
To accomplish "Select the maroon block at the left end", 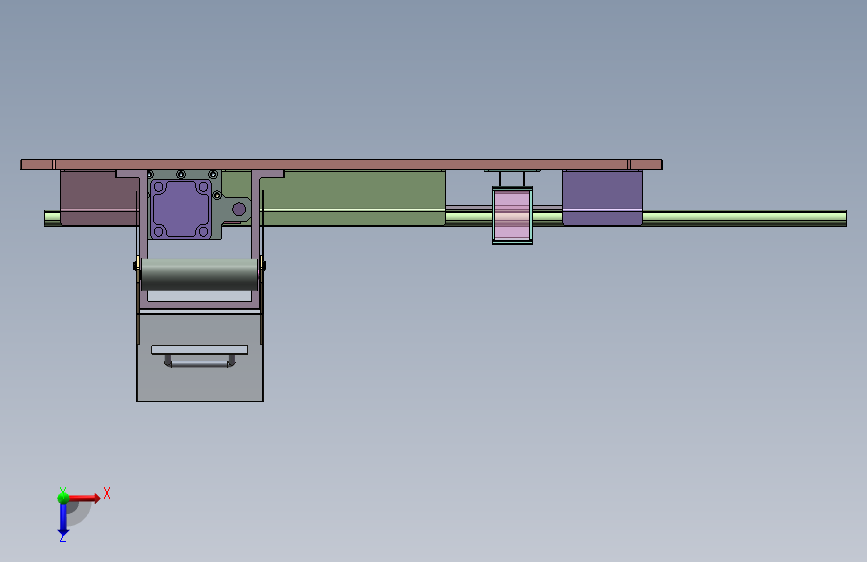I will (x=99, y=197).
